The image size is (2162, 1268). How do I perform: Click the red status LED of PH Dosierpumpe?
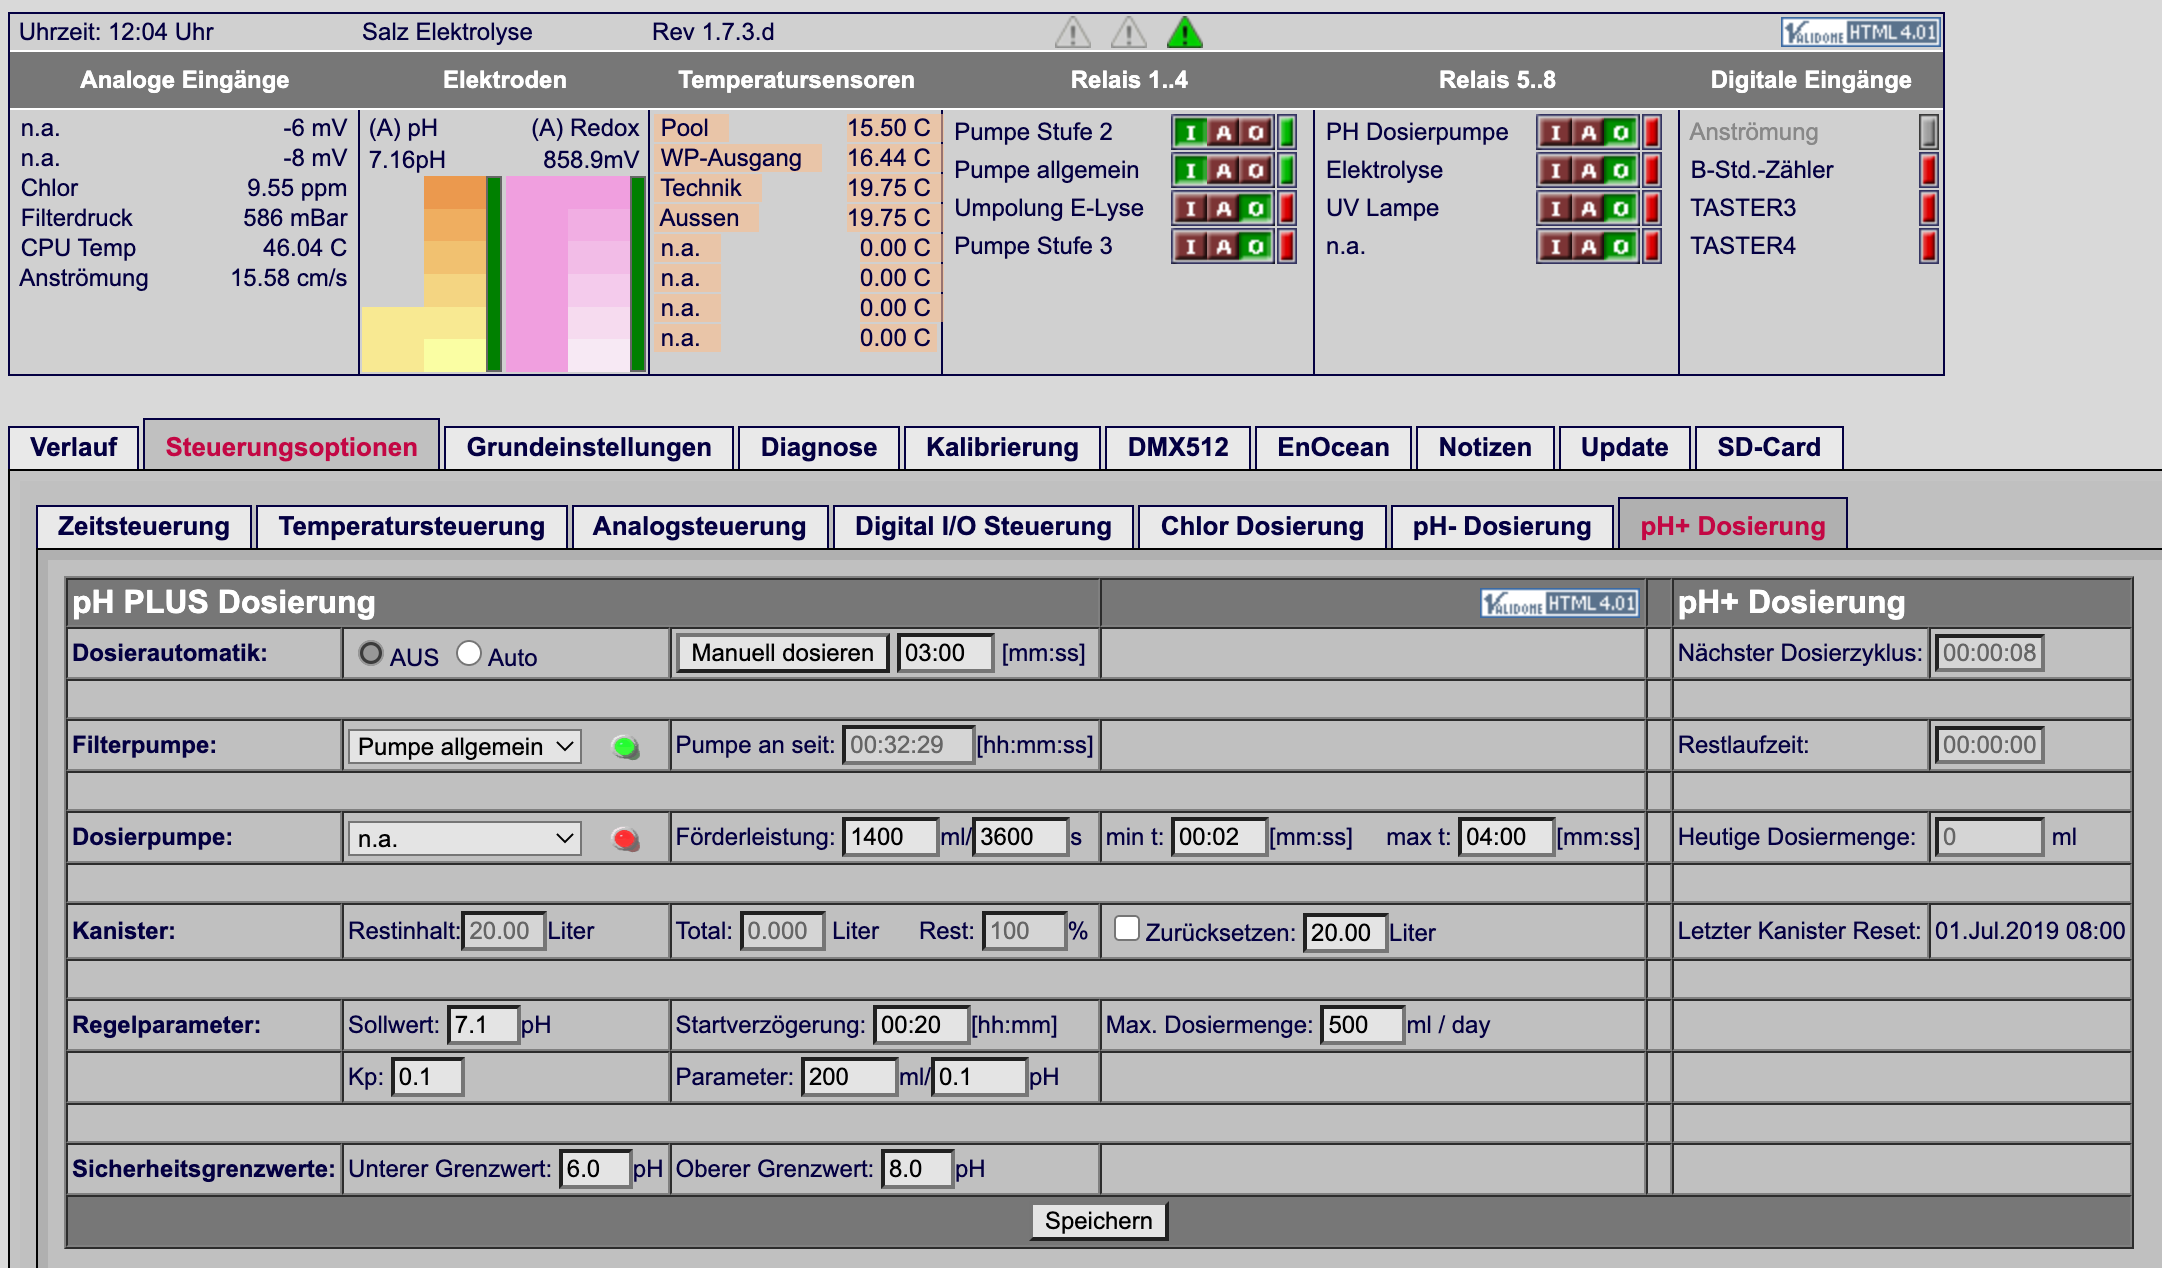1652,132
